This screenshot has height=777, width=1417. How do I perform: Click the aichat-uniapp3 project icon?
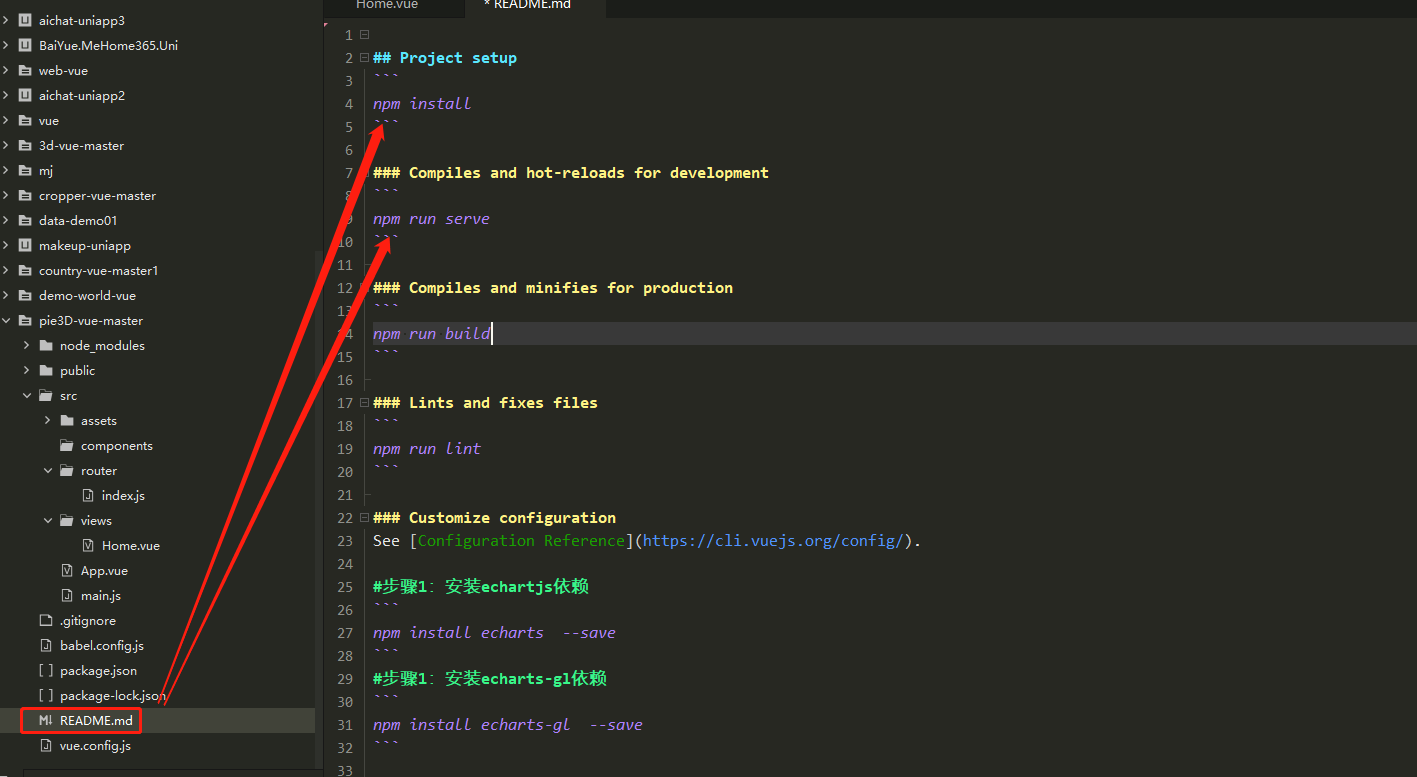tap(25, 20)
